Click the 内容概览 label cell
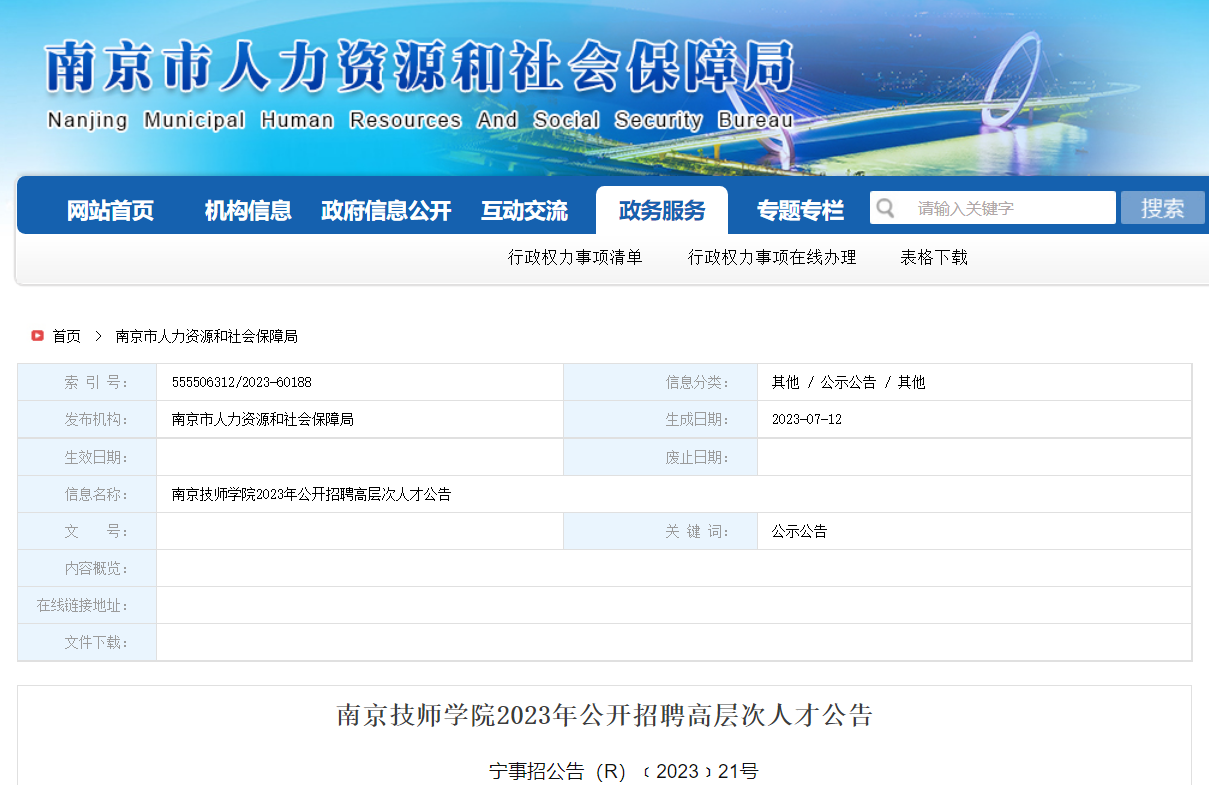 [x=87, y=568]
